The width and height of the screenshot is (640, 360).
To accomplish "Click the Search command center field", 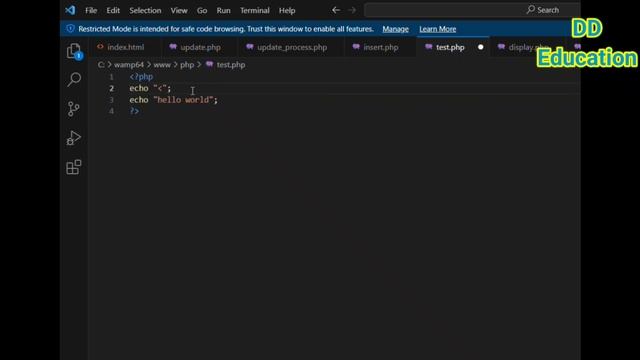I will 472,10.
